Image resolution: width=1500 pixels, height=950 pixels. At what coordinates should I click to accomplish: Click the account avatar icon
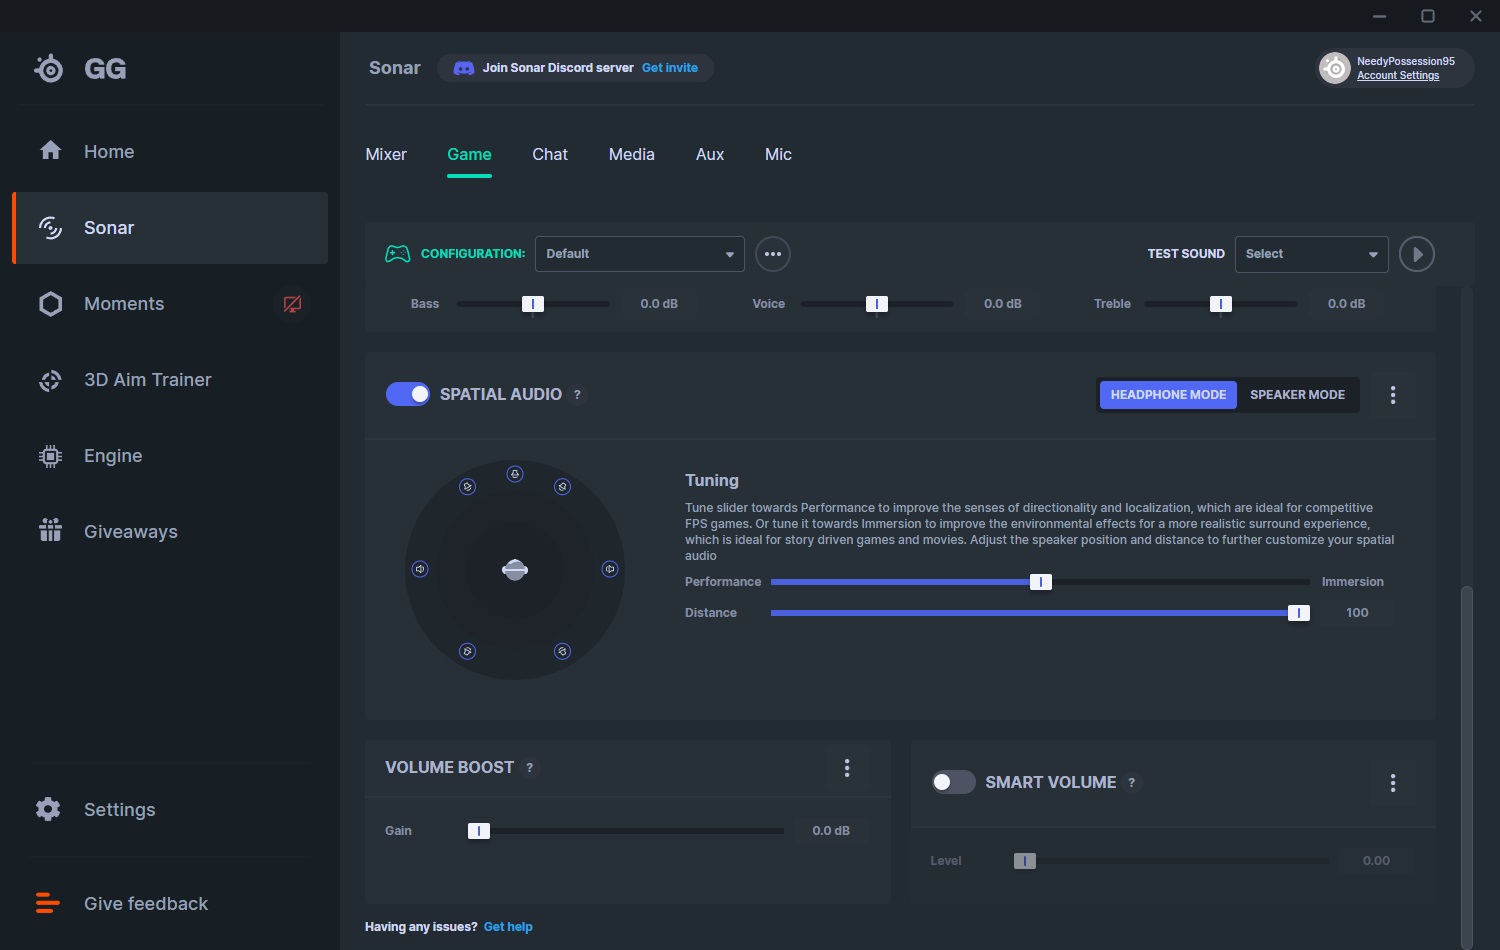[1335, 68]
